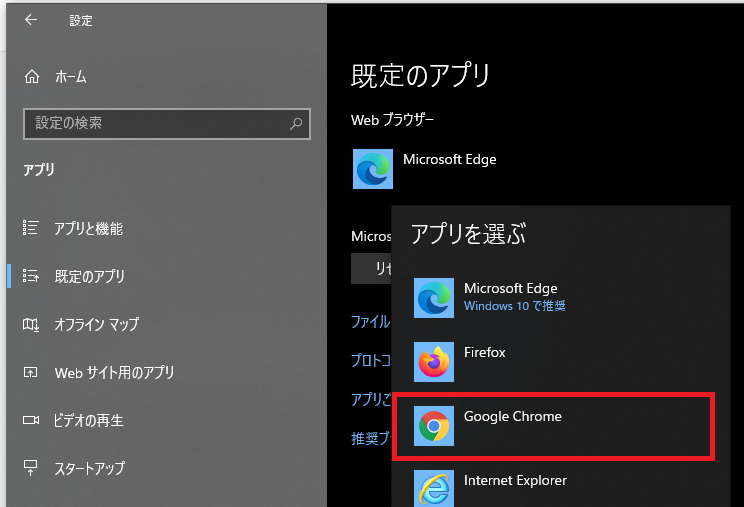Click the Web ブラウザー section label
This screenshot has width=744, height=507.
click(392, 120)
